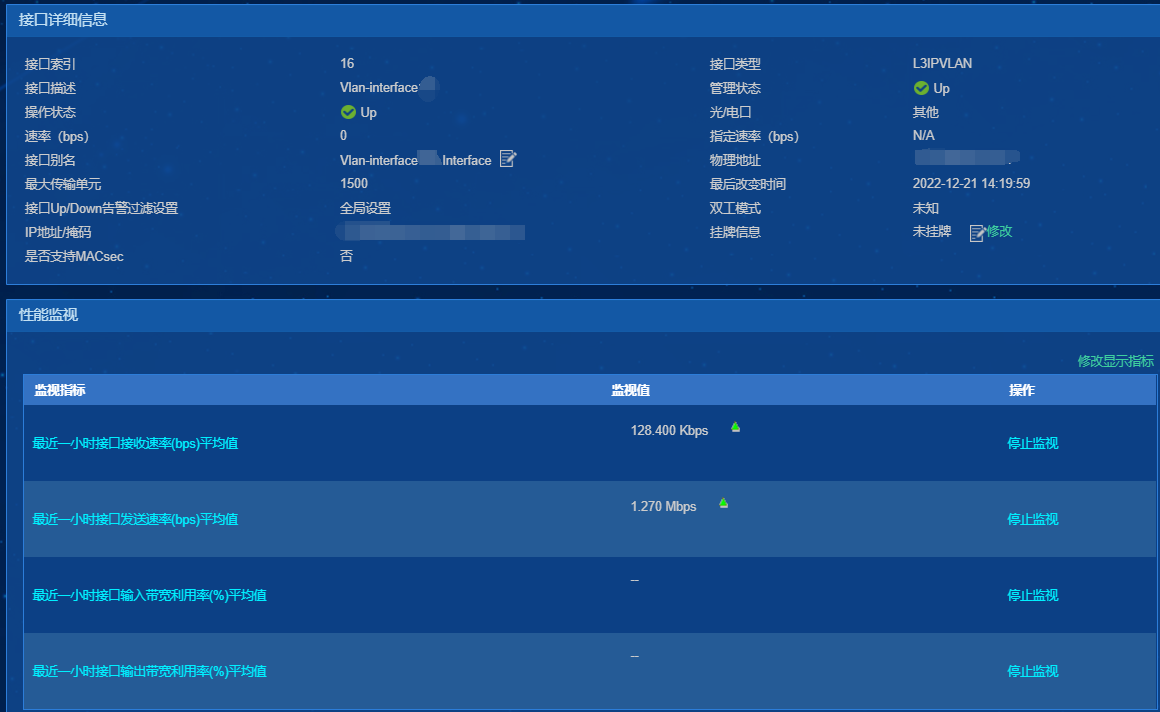Open the 最近一小时接口接收速率(bps)平均值 metric
Screen dimensions: 1160x712
pos(135,443)
